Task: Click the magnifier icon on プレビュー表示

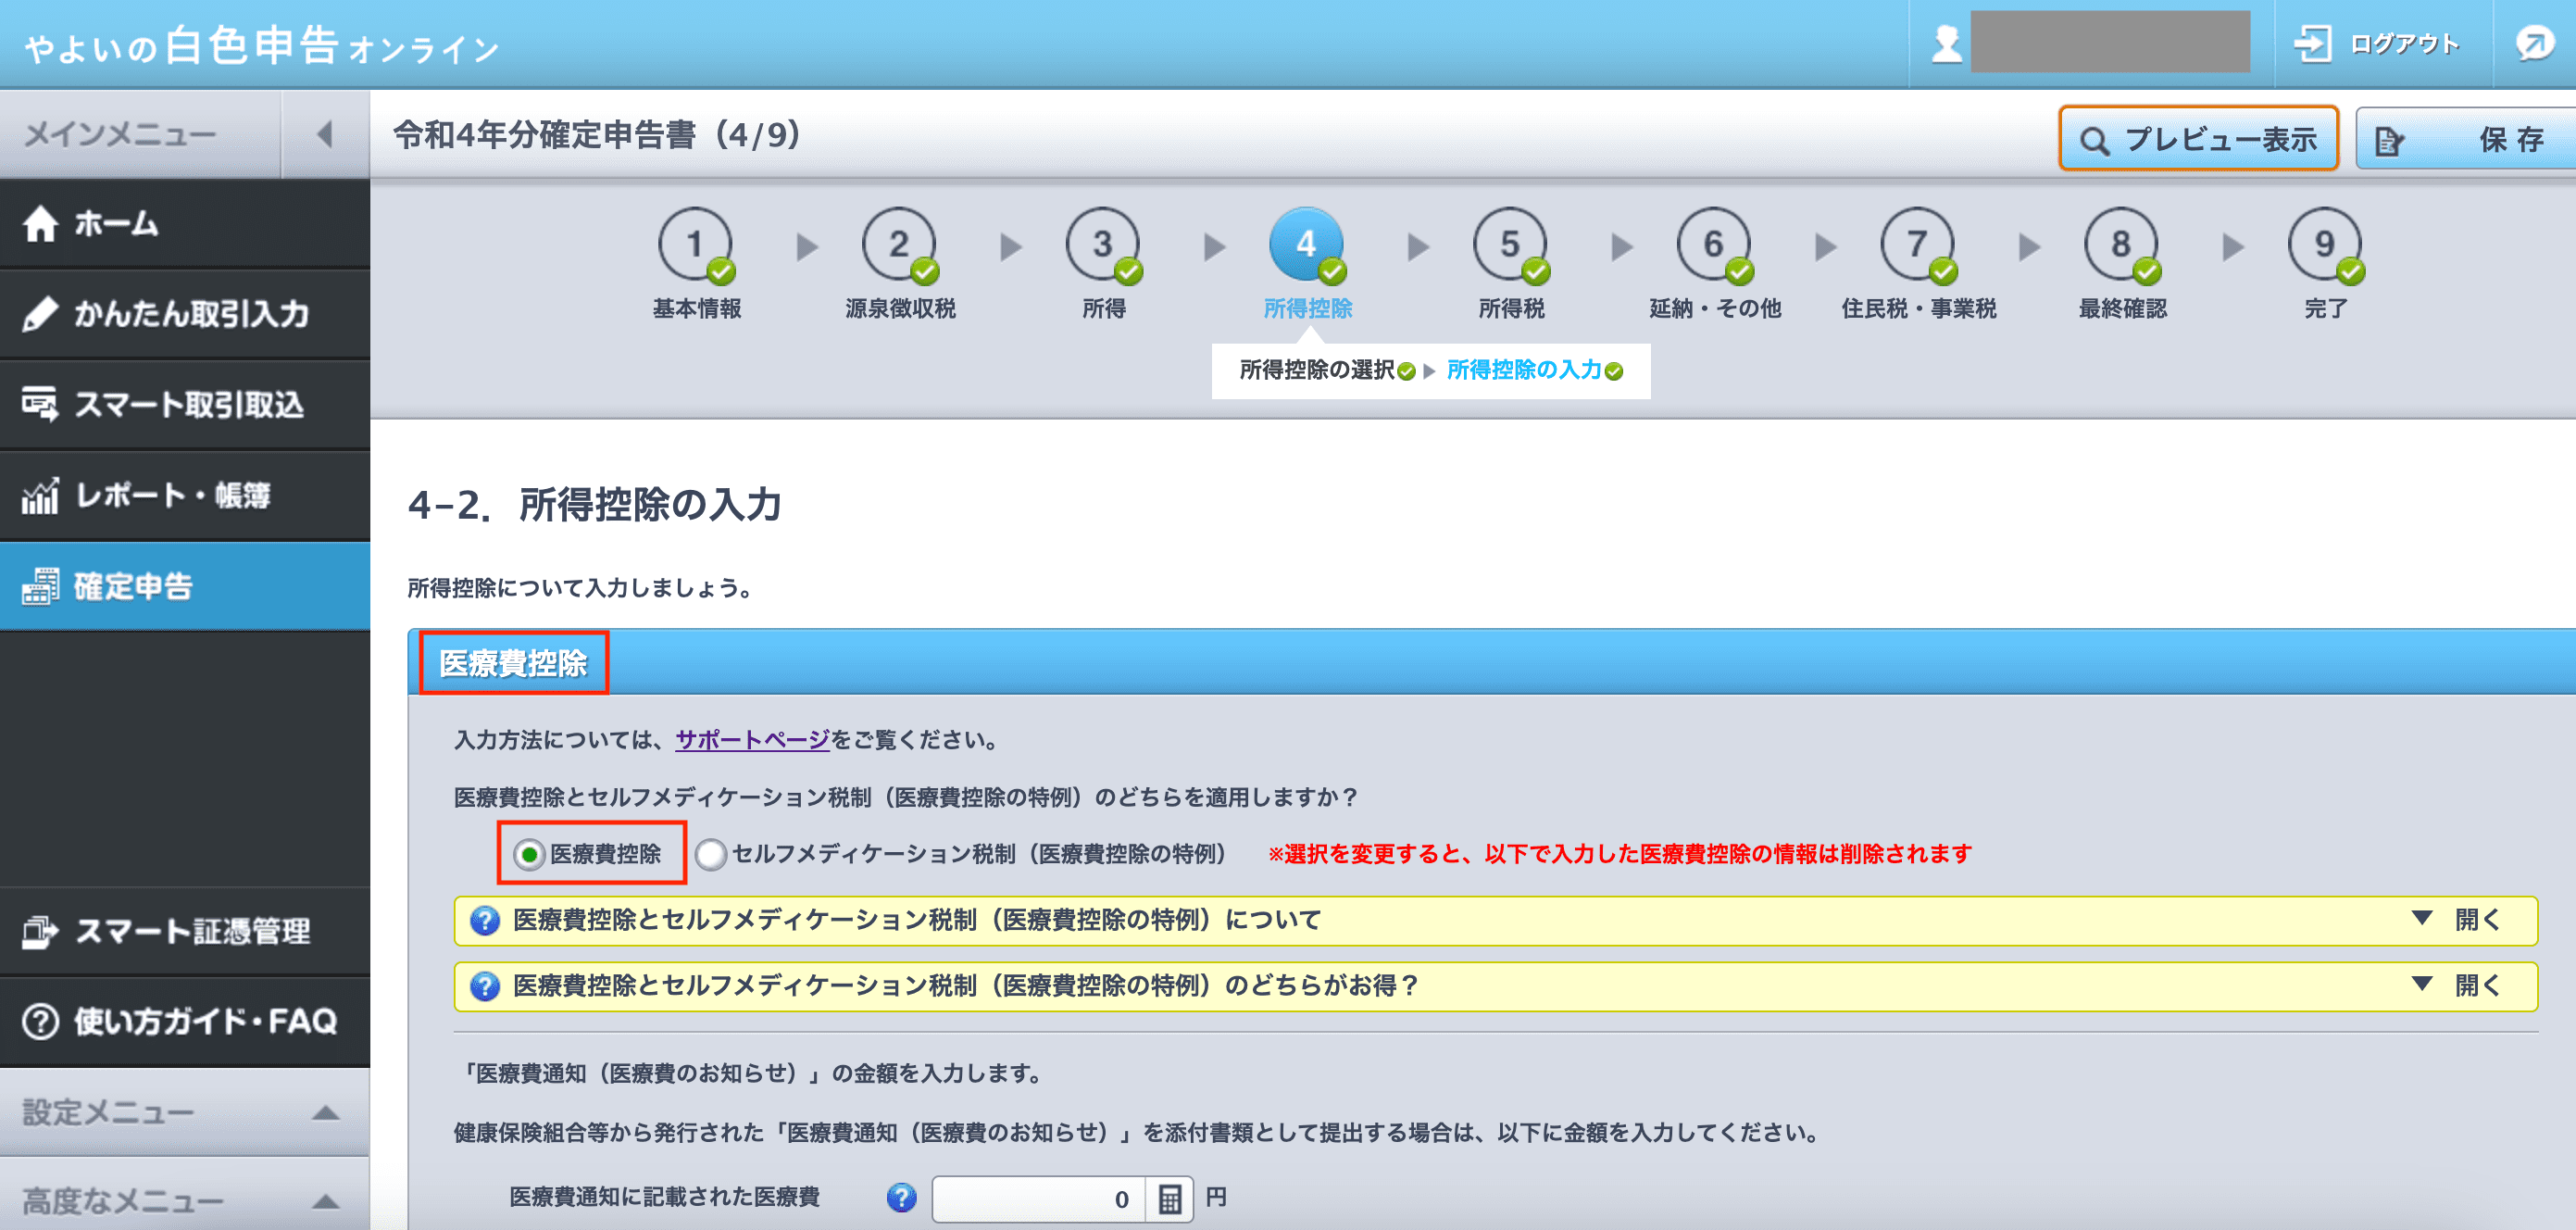Action: coord(2094,141)
